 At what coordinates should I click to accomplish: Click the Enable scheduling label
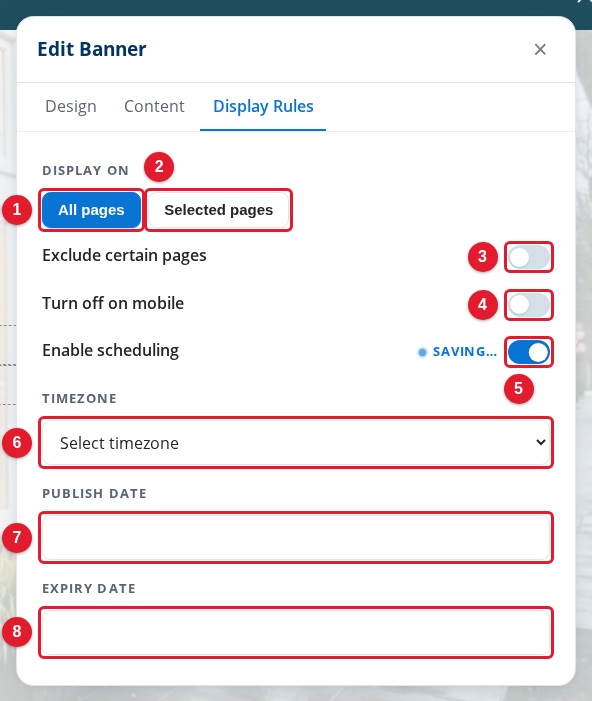tap(110, 350)
